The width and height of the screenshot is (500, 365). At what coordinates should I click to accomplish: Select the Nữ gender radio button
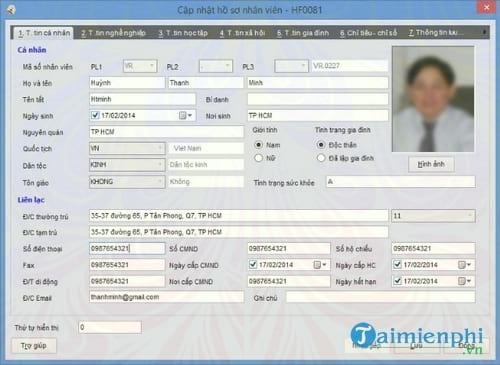tap(258, 158)
